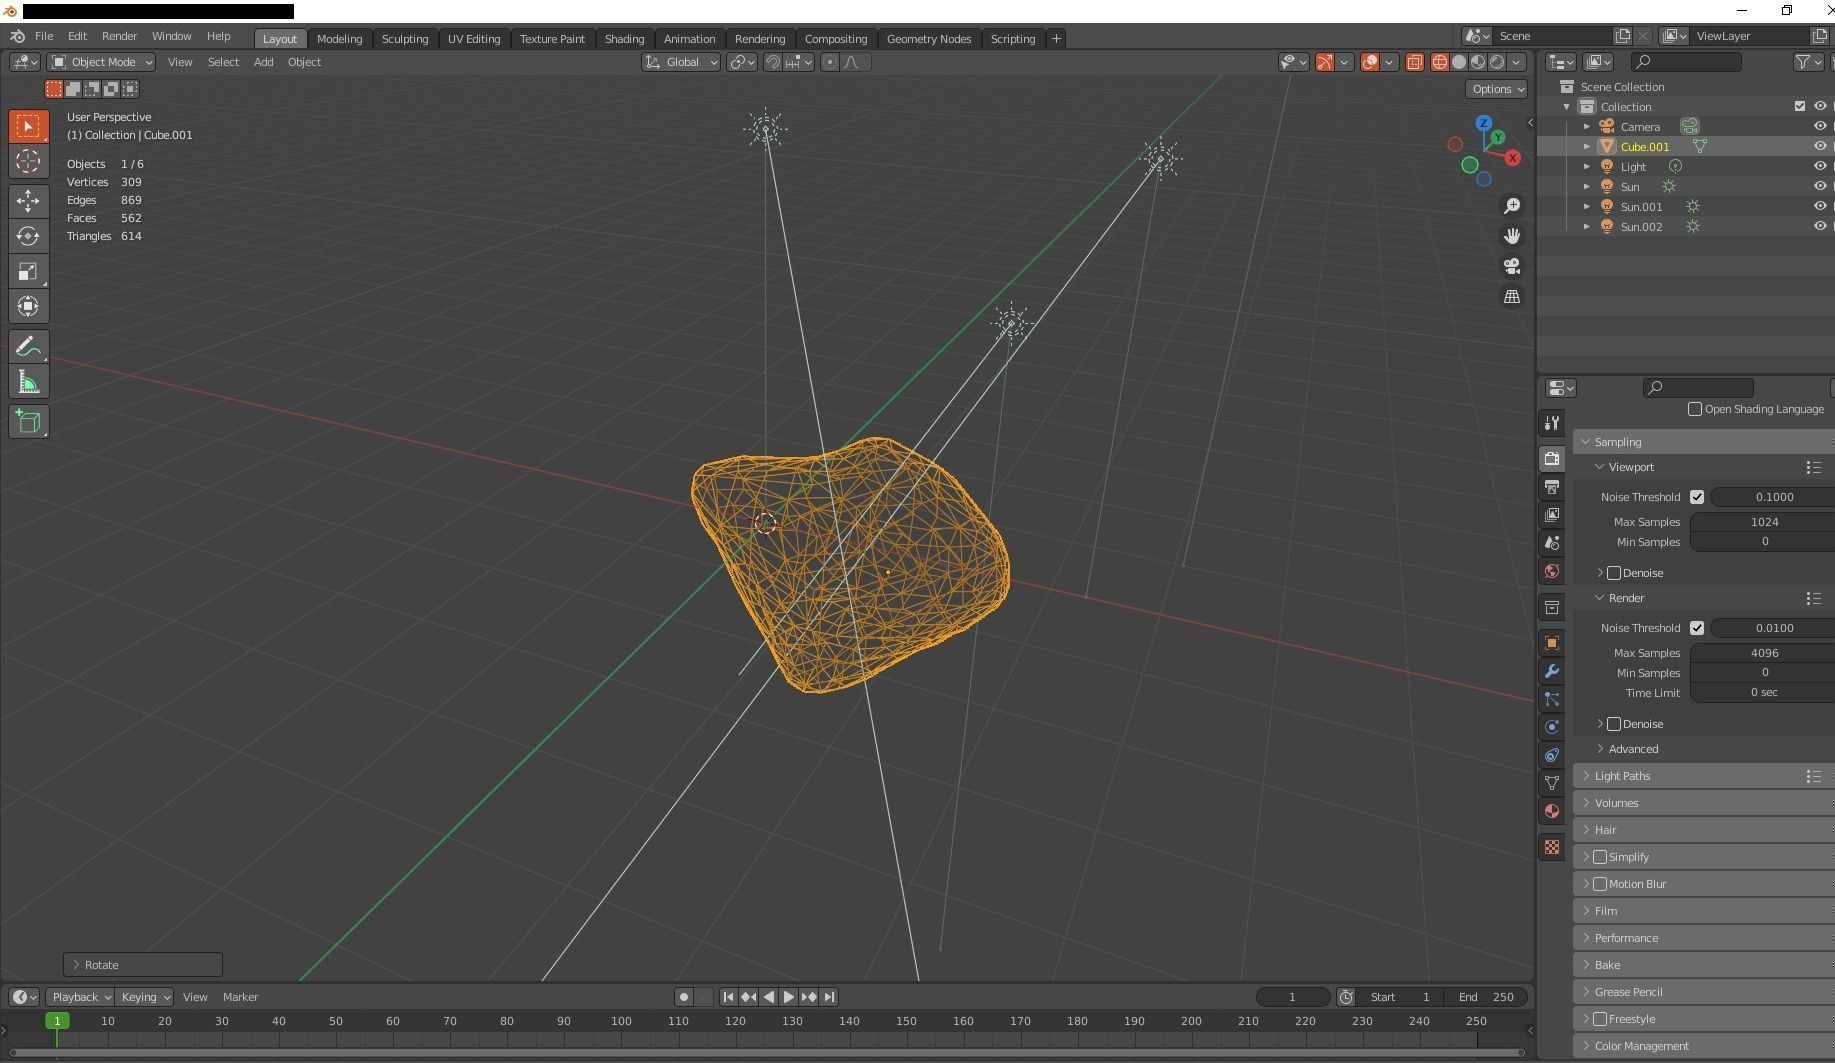
Task: Switch to Modeling workspace tab
Action: (339, 39)
